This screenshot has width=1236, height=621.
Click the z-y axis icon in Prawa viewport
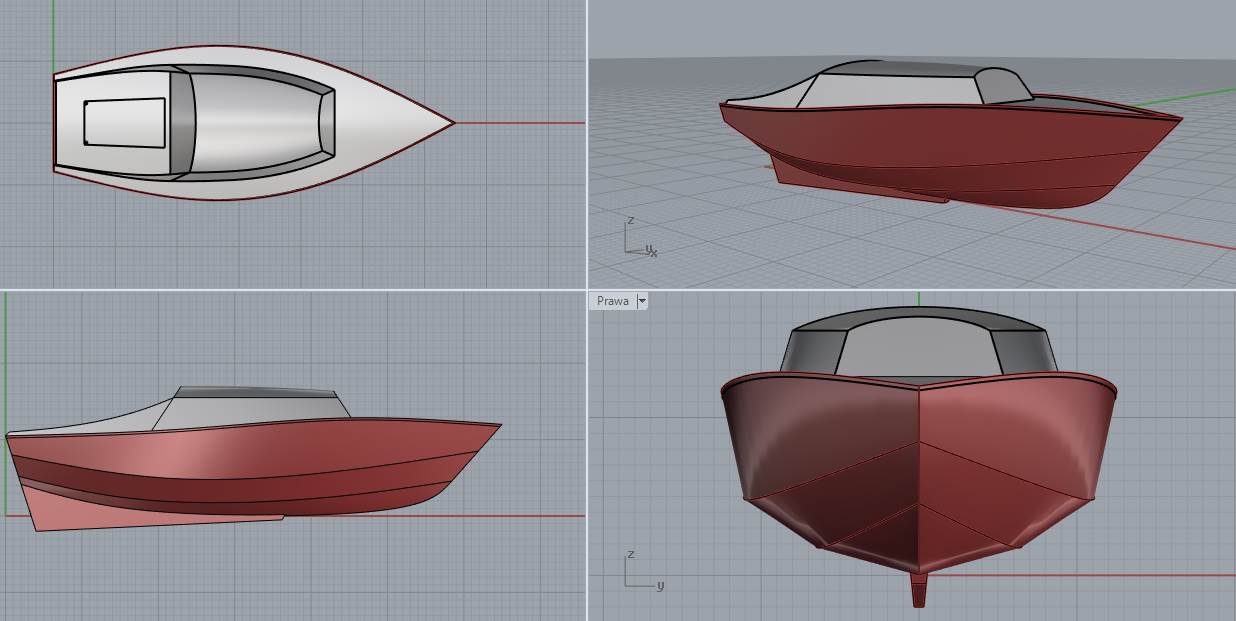pos(640,572)
